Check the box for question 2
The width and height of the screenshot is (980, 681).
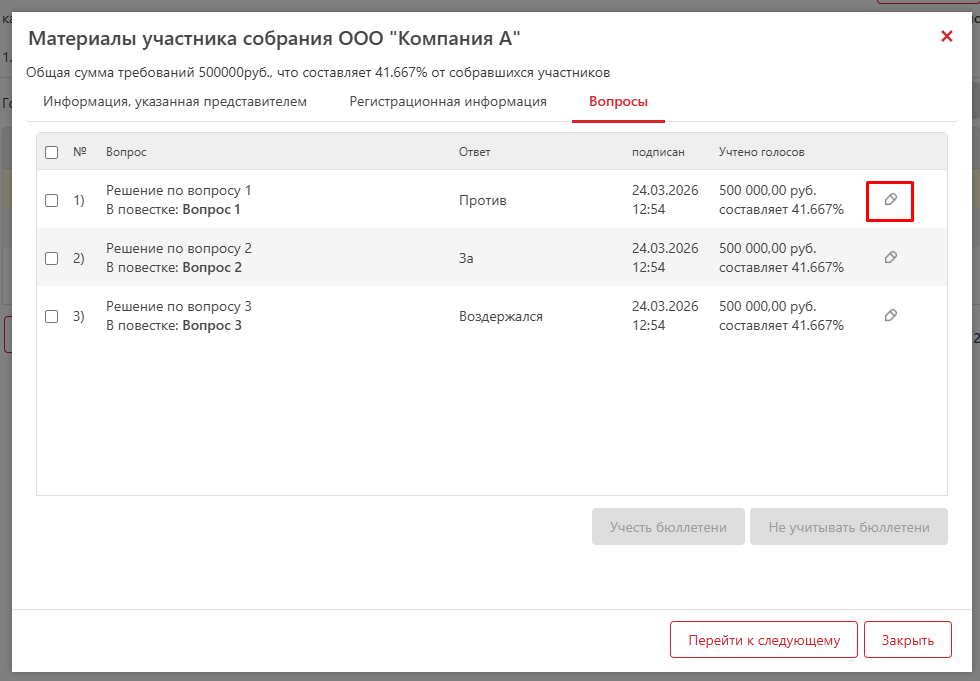pos(52,259)
